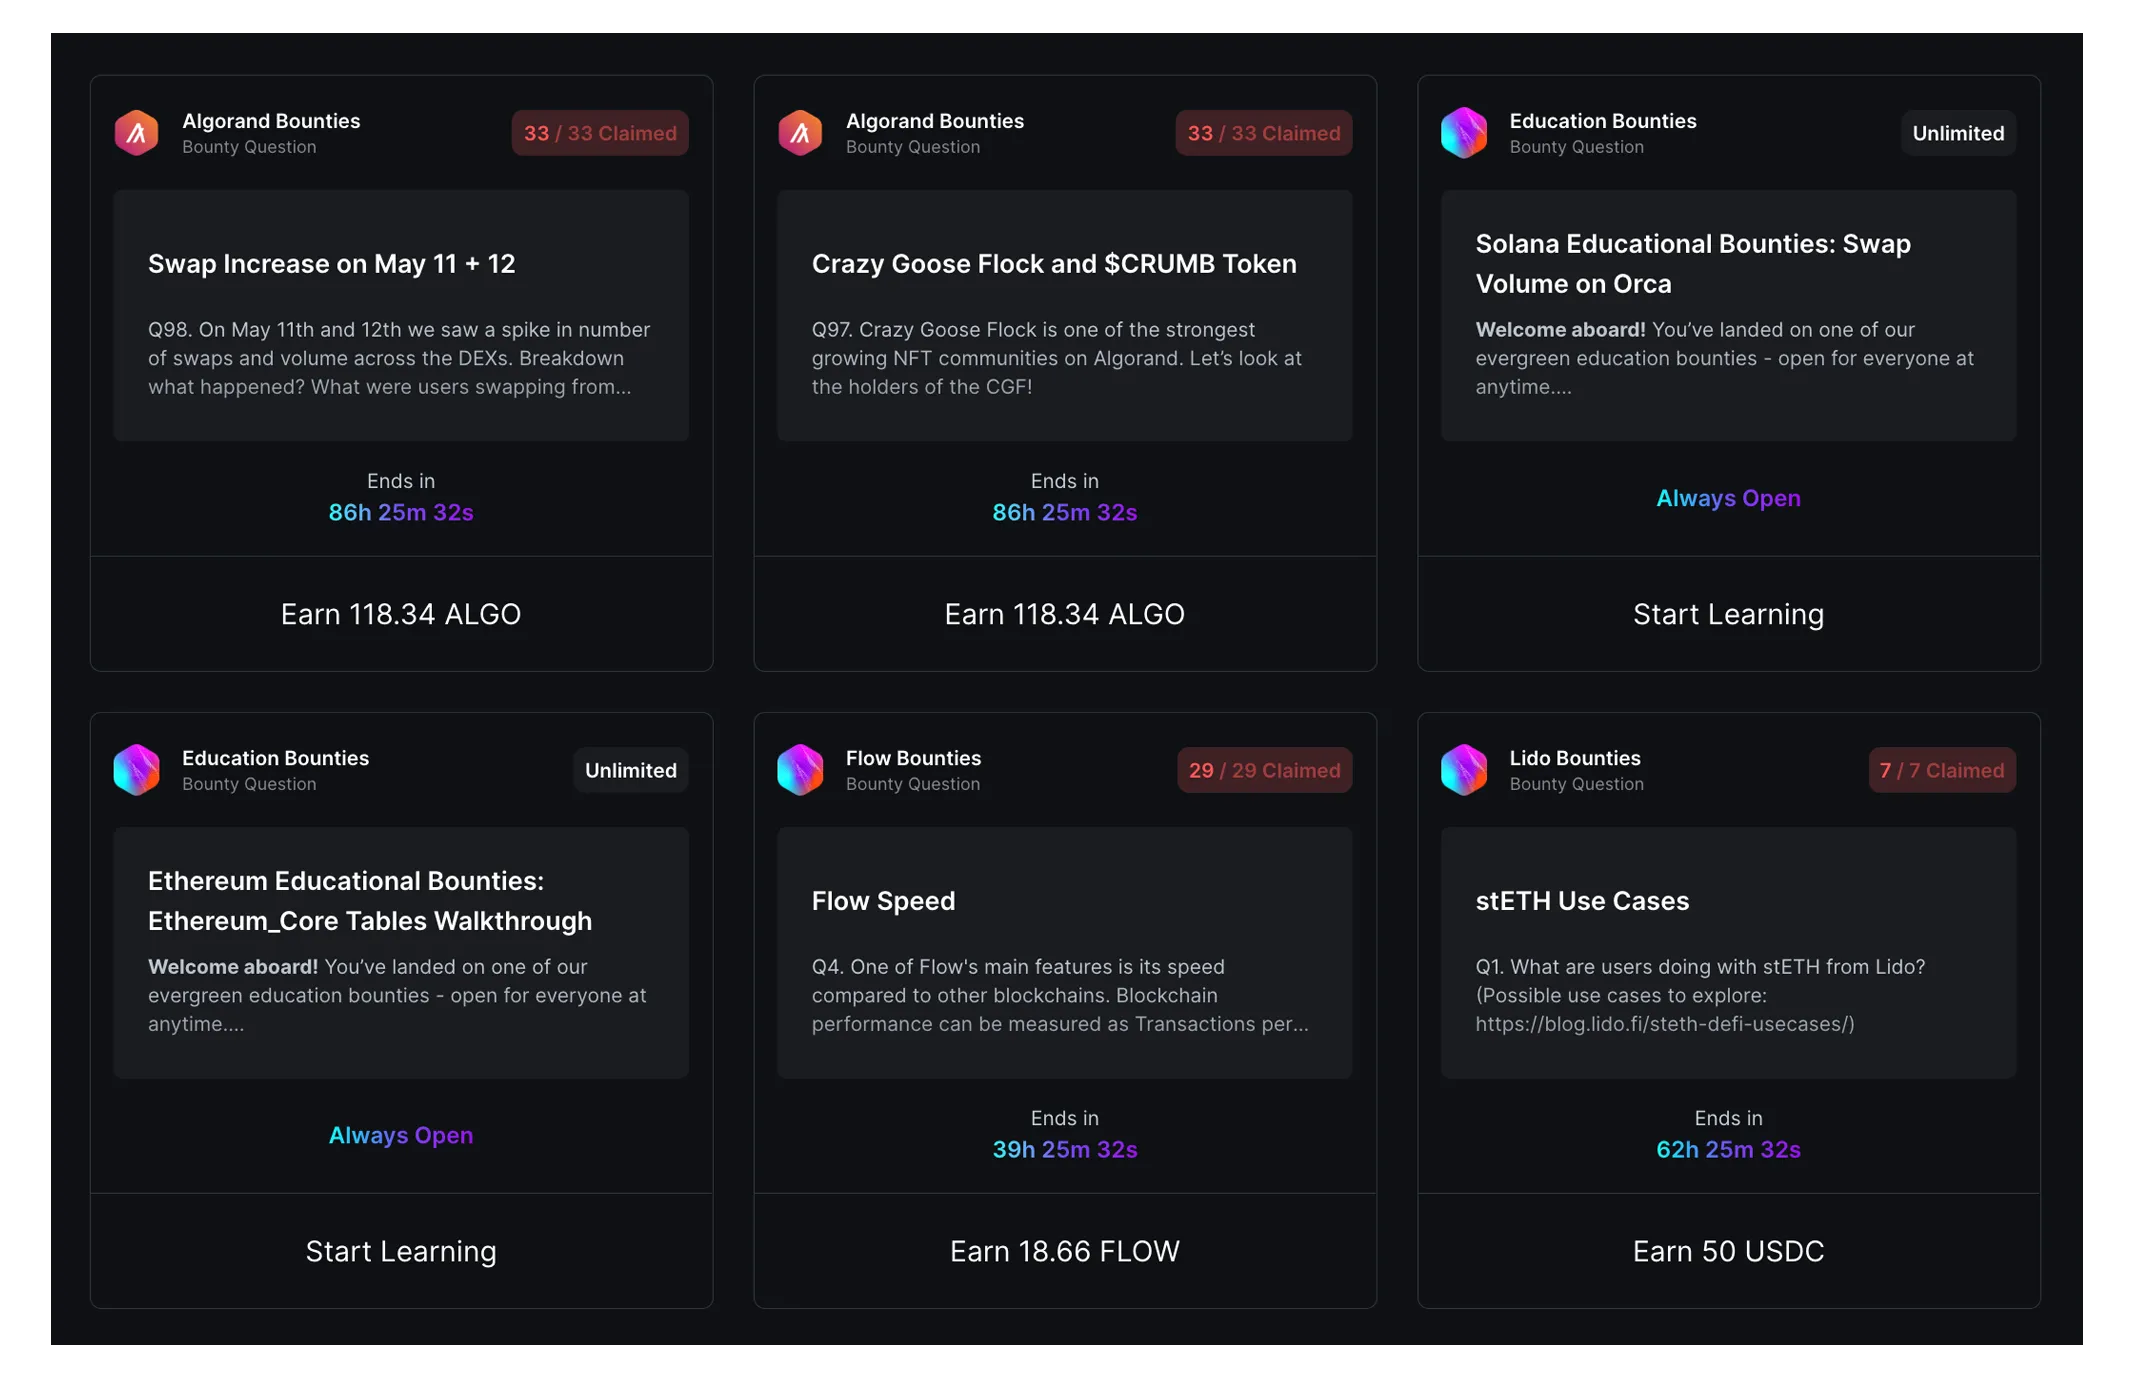Click the Lido Bounties name
Image resolution: width=2134 pixels, height=1378 pixels.
[x=1575, y=758]
